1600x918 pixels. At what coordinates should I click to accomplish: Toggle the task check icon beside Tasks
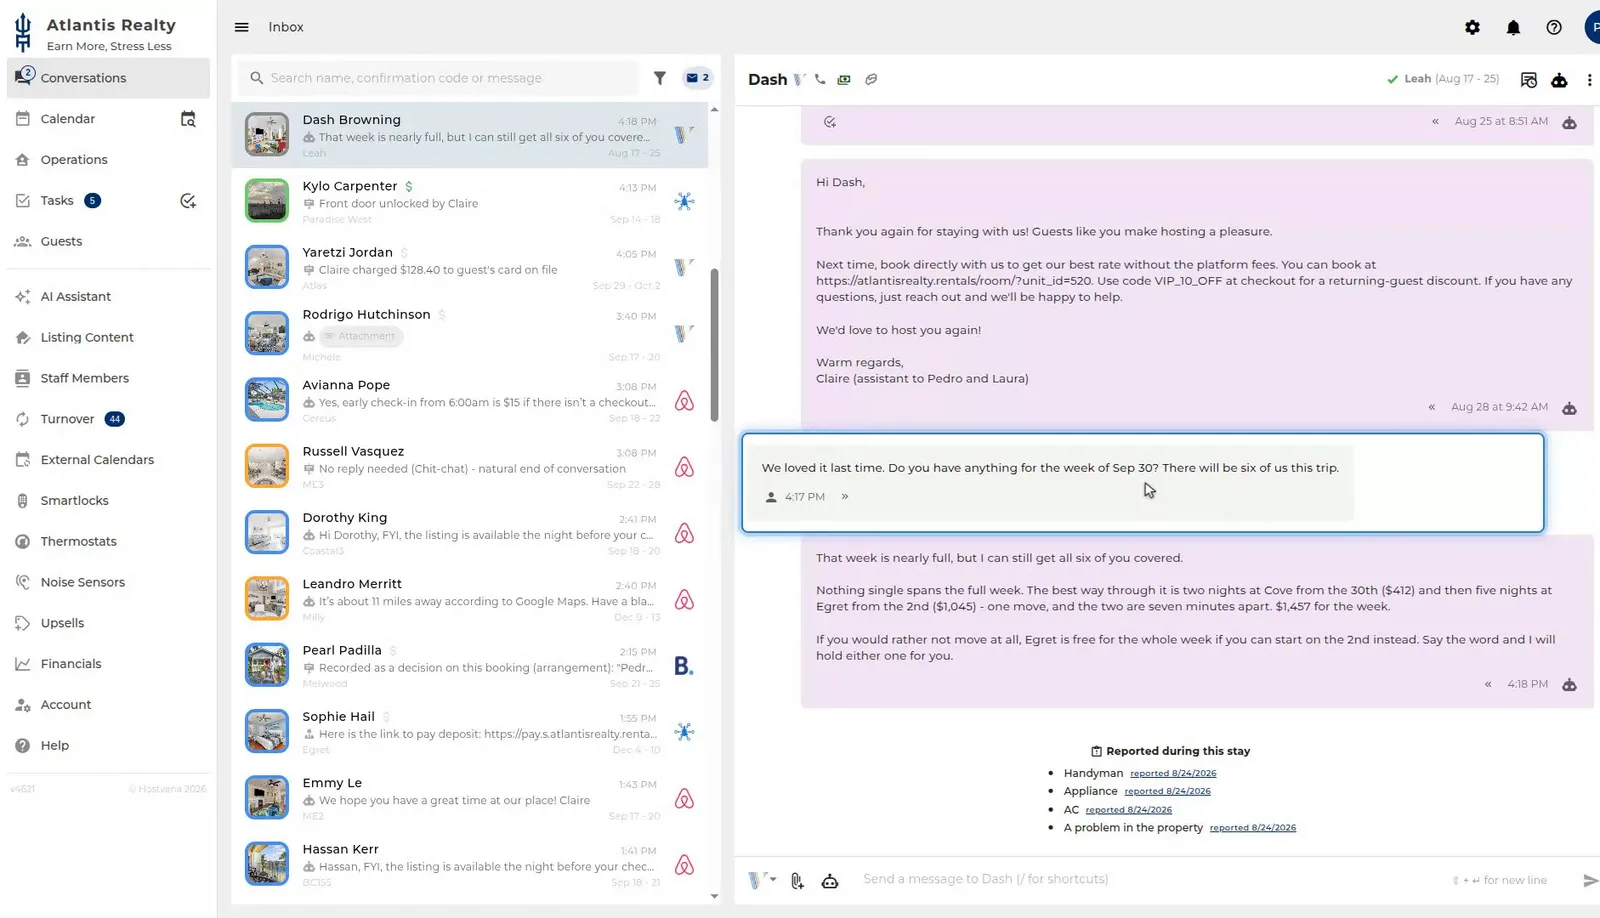188,201
